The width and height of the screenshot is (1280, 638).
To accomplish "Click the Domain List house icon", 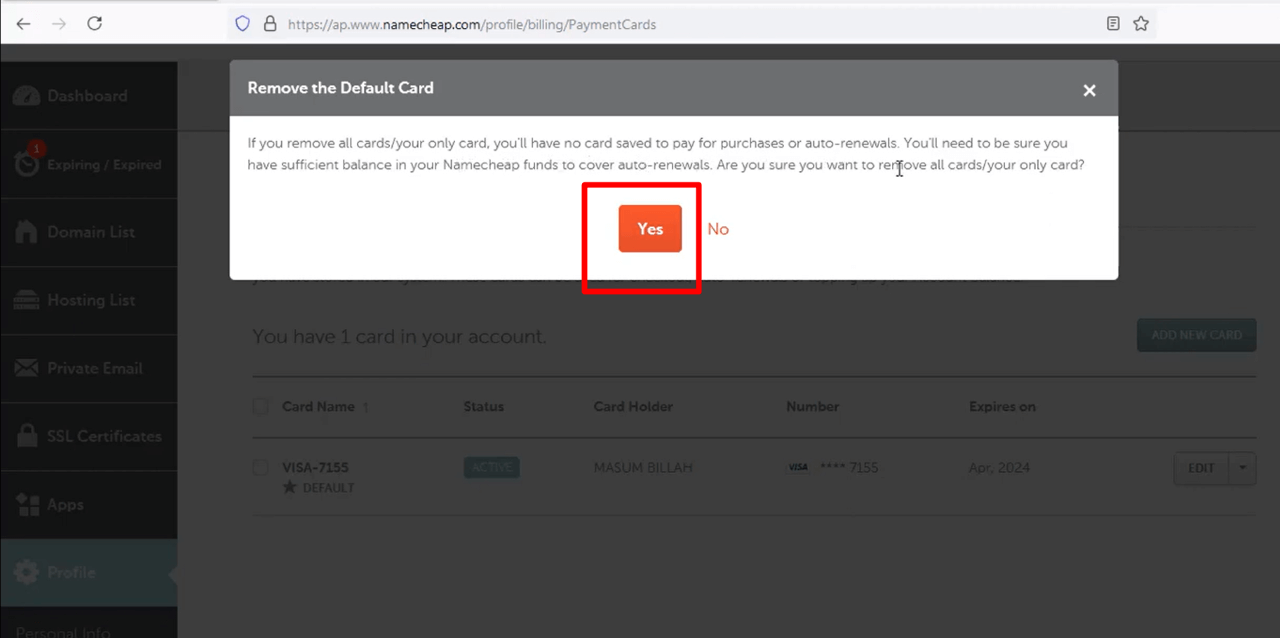I will (26, 231).
